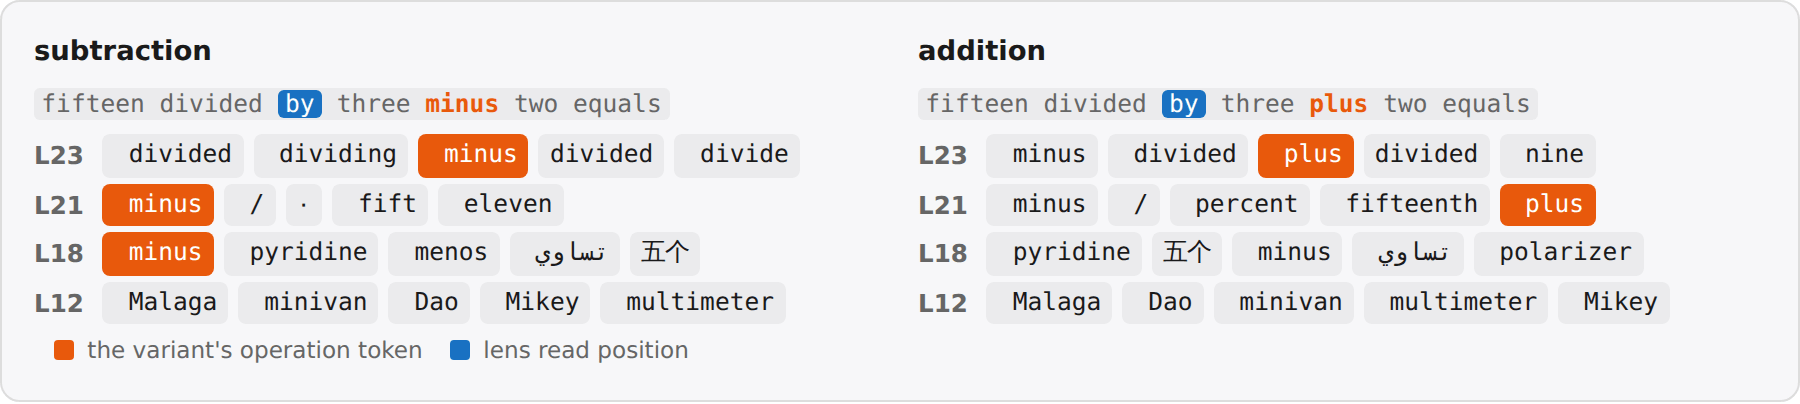Click the blue lens read position swatch

coord(460,350)
